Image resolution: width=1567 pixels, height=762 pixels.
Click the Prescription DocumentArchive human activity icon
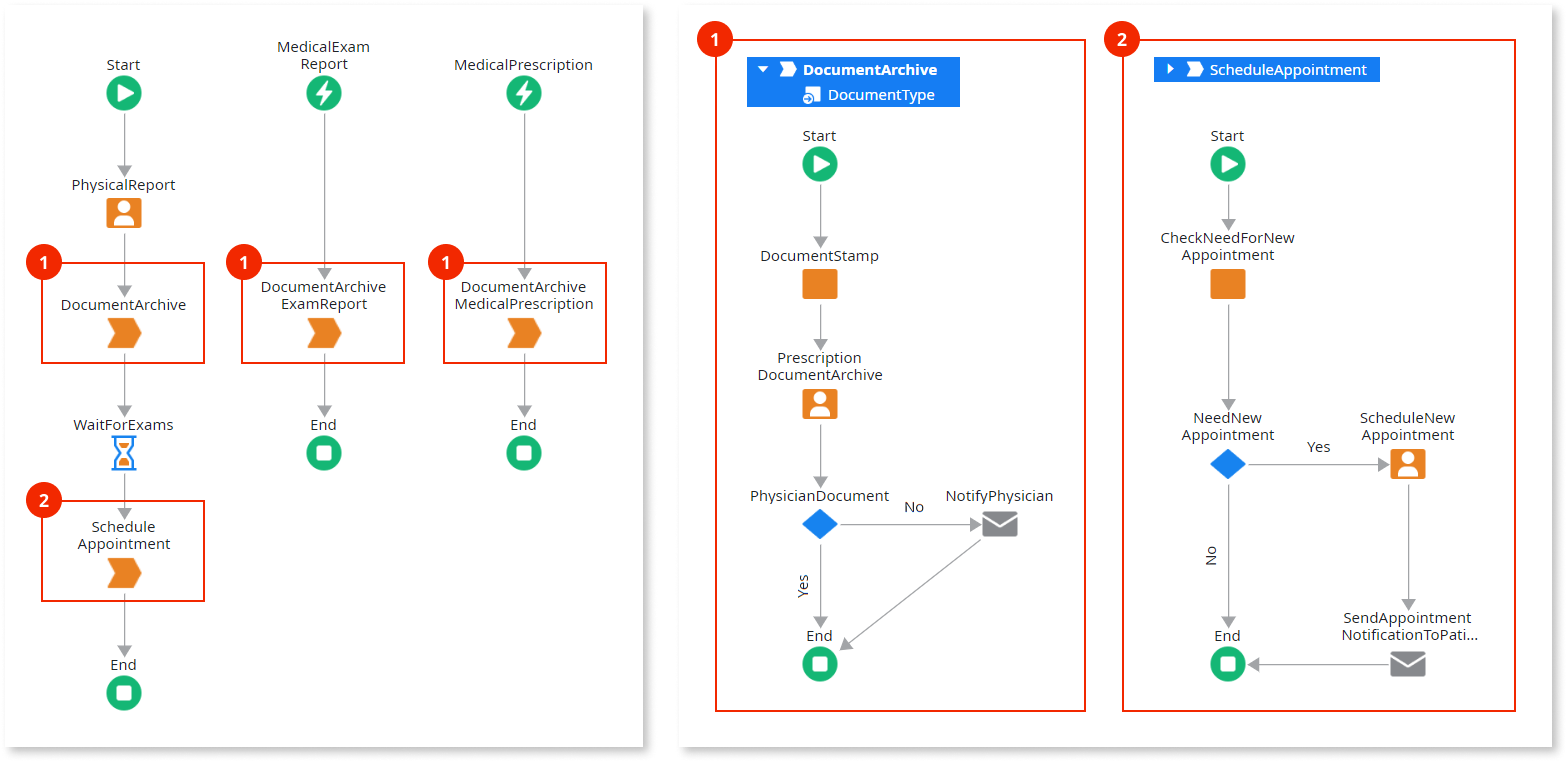pos(820,404)
